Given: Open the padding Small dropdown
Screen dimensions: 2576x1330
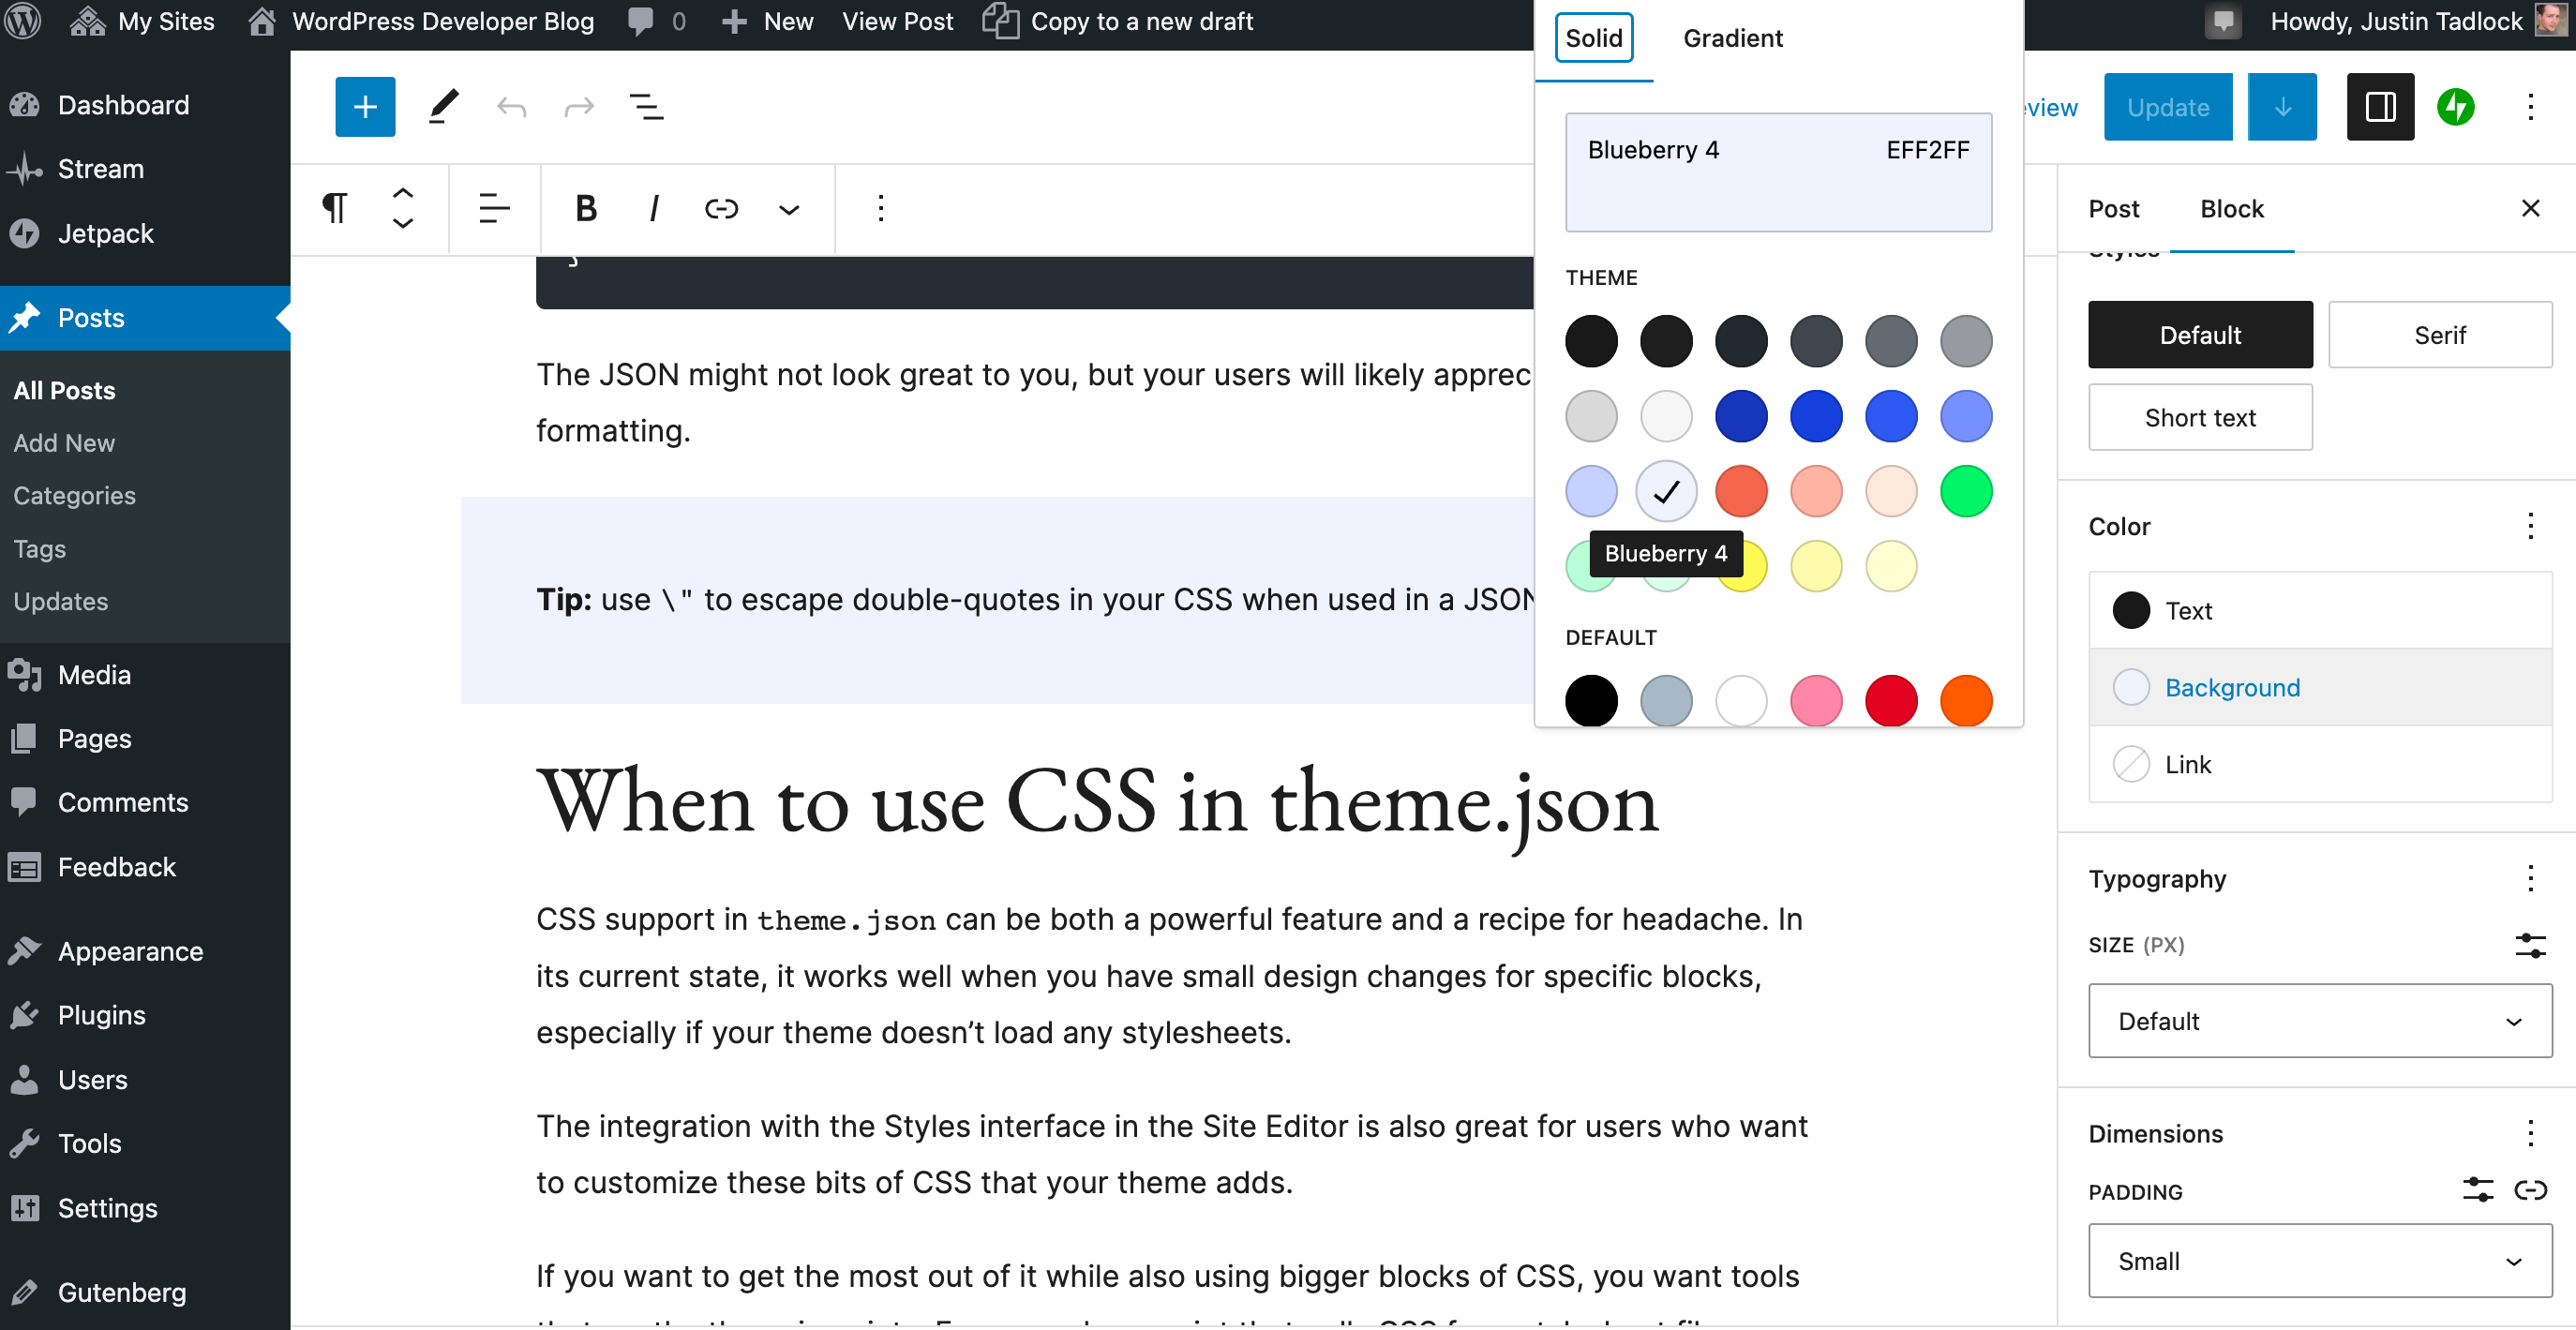Looking at the screenshot, I should pos(2320,1261).
